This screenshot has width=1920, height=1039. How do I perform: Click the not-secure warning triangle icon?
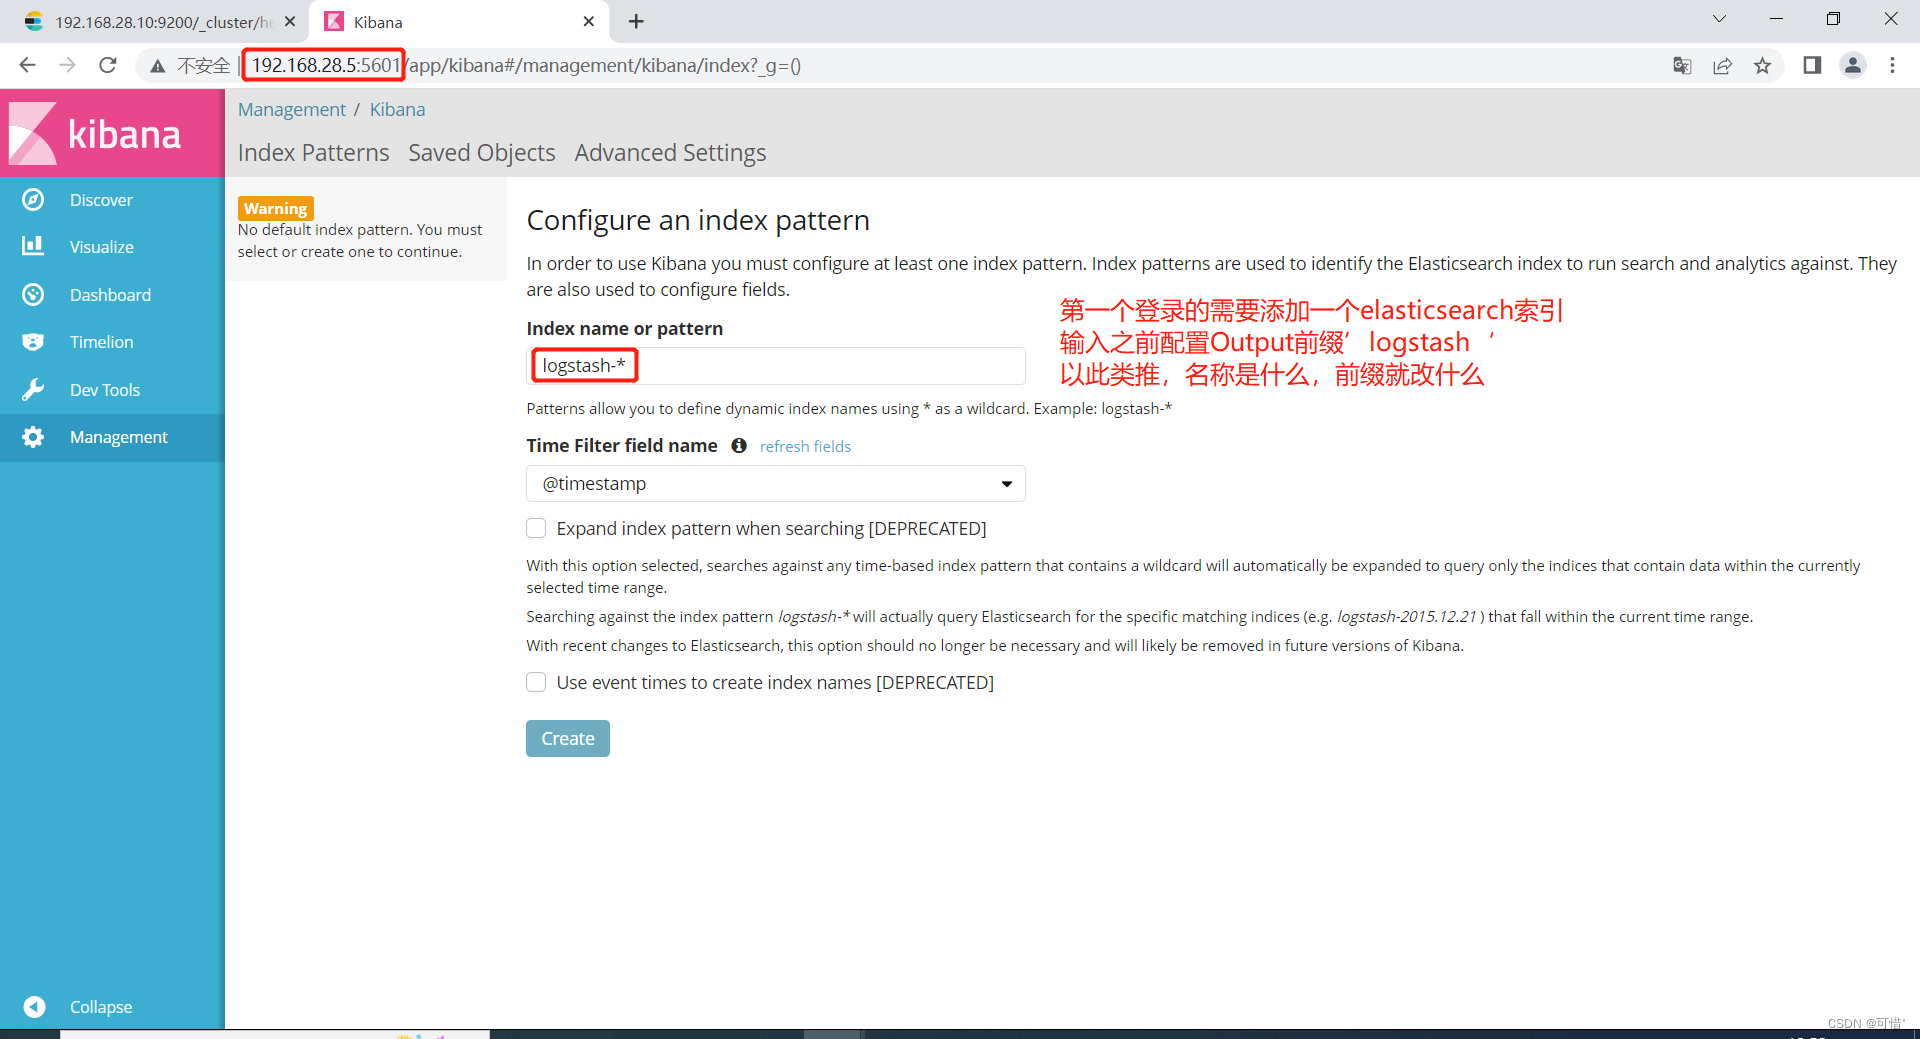click(157, 66)
